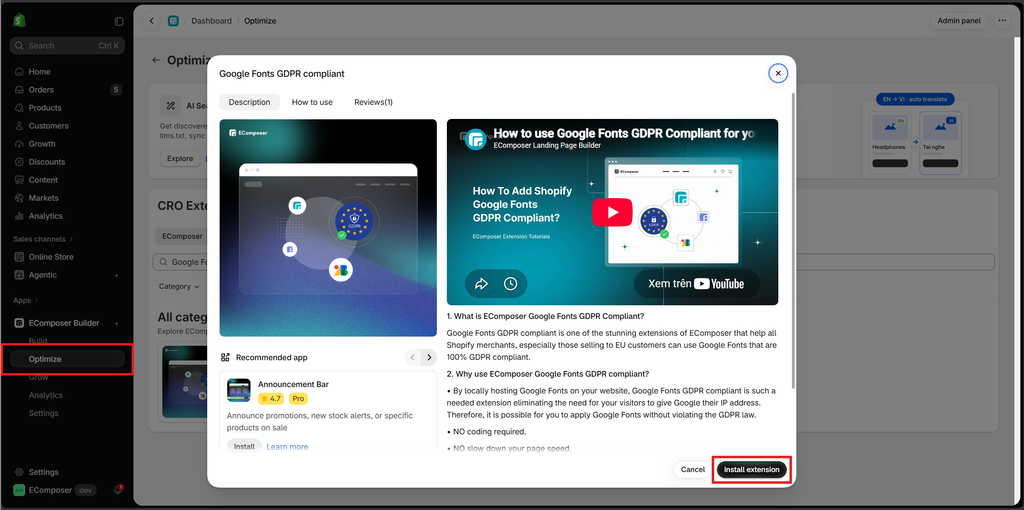Open the Category dropdown filter
This screenshot has height=510, width=1024.
click(179, 286)
